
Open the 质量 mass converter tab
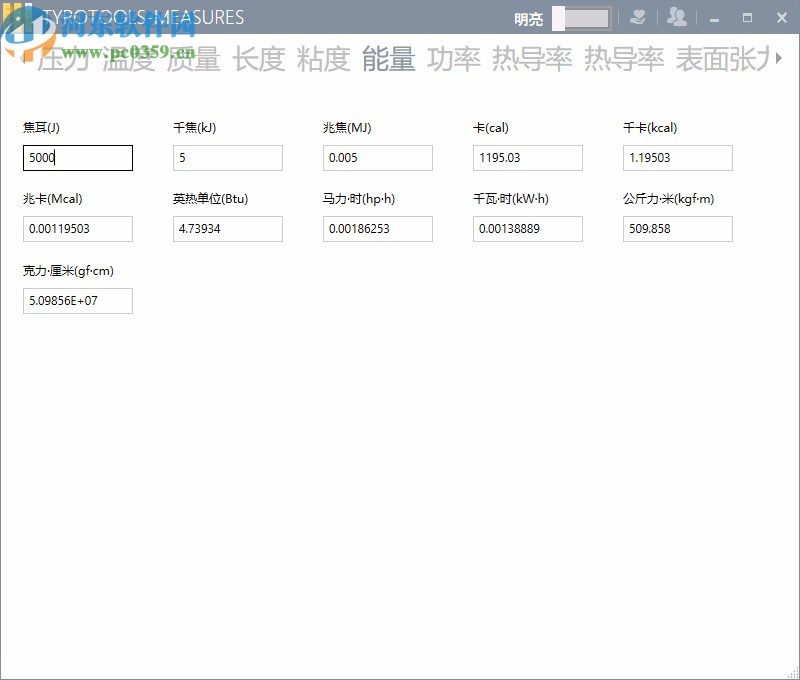[x=191, y=60]
